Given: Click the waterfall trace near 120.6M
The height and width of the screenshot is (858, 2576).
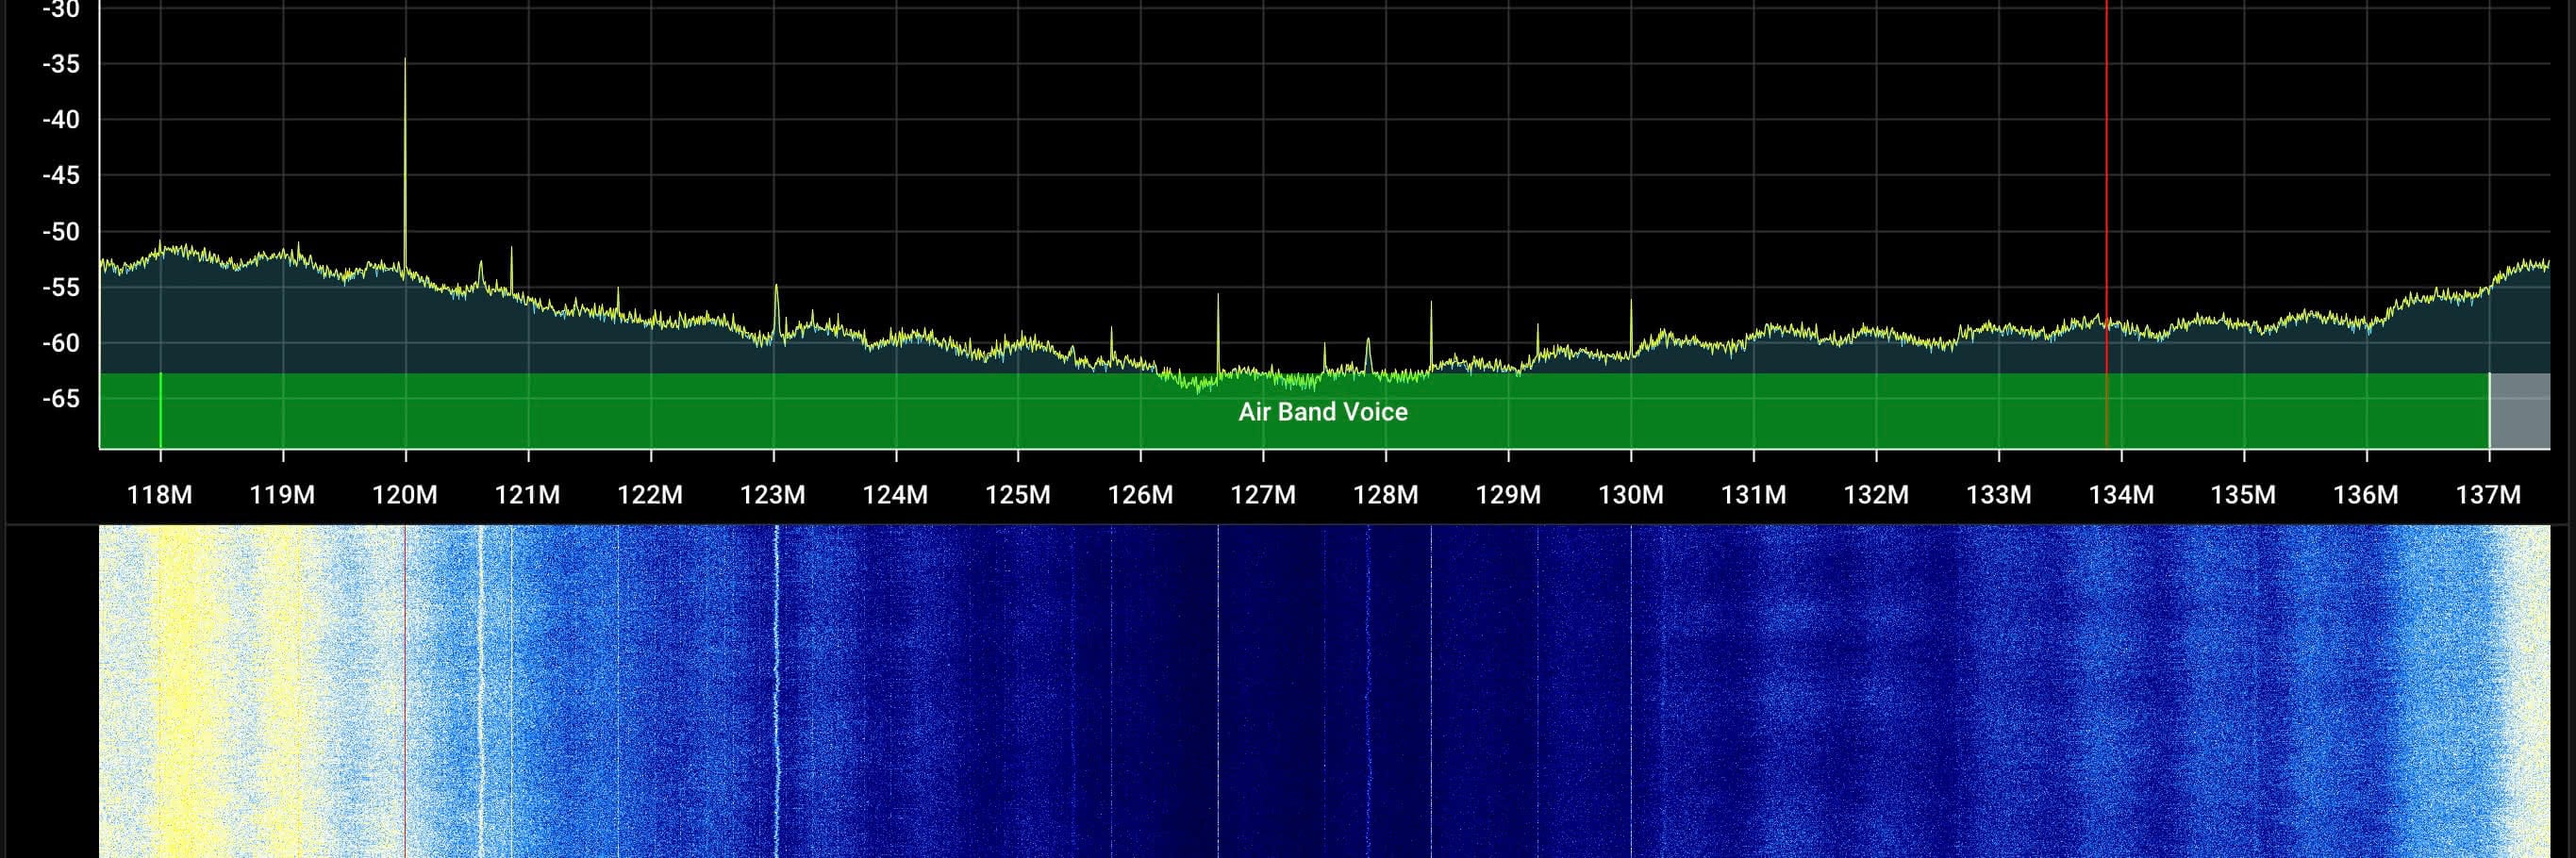Looking at the screenshot, I should pos(481,690).
